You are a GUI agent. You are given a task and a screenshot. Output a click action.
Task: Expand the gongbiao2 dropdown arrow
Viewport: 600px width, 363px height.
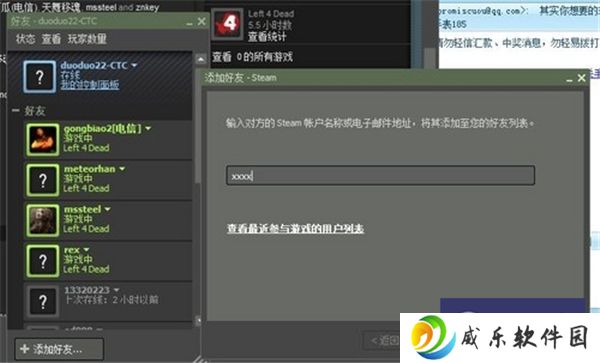click(148, 129)
